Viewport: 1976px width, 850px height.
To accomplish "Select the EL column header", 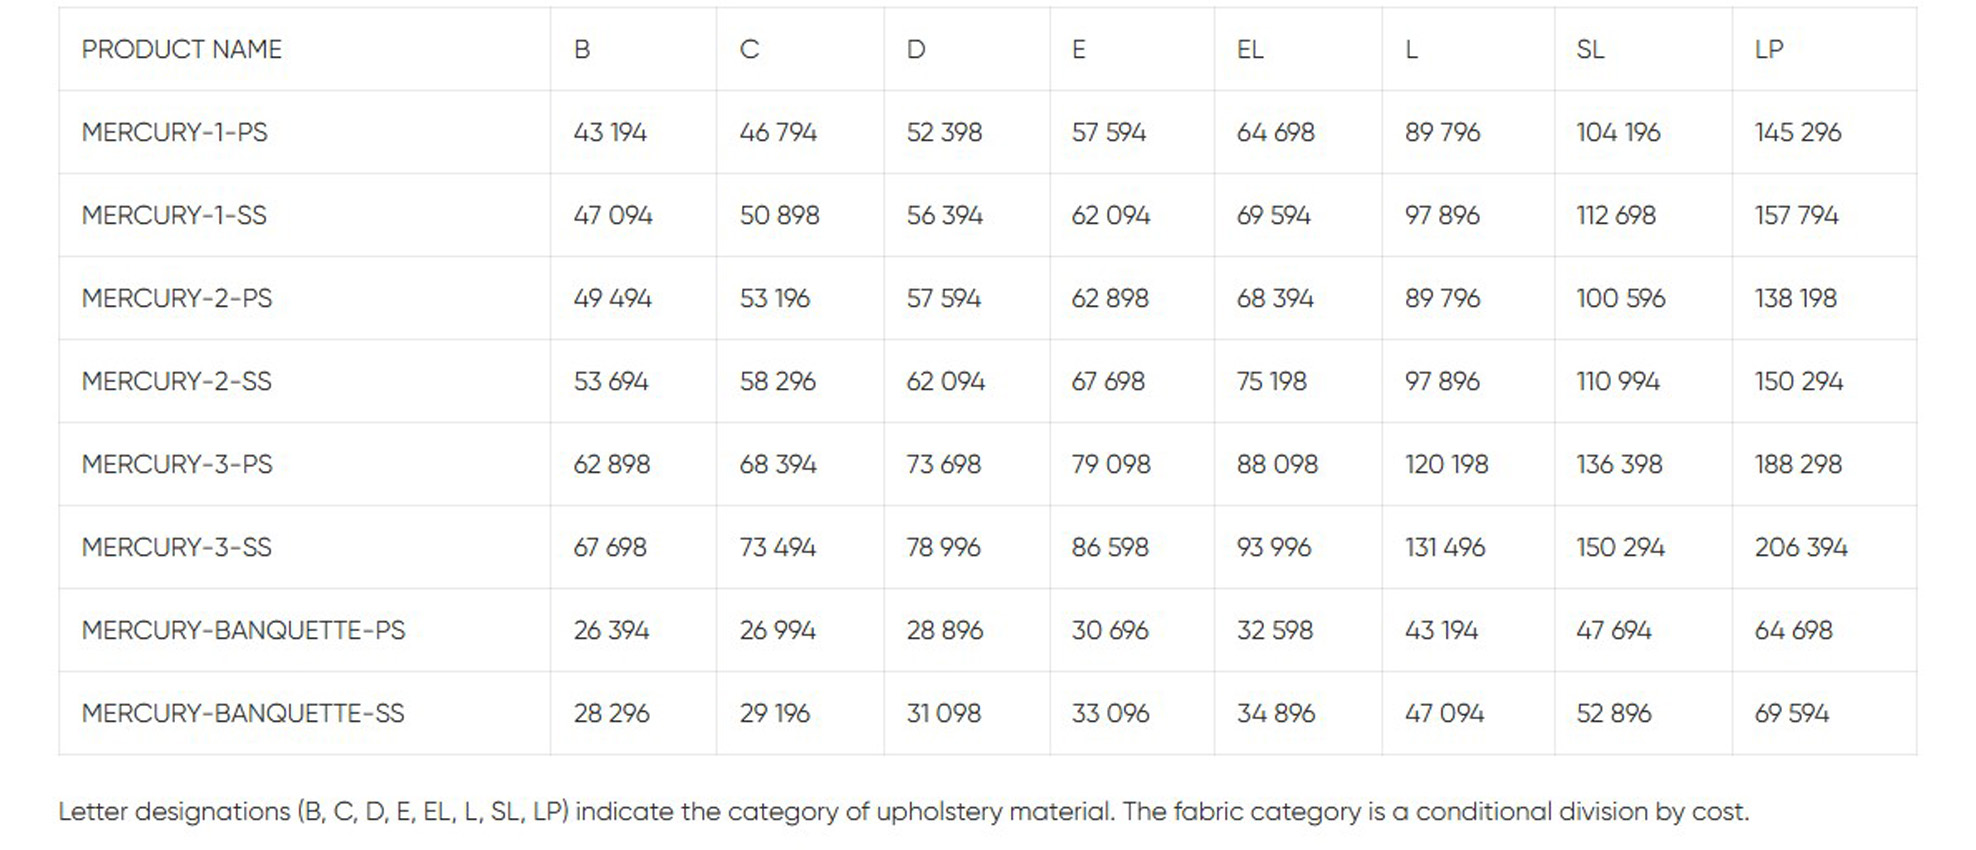I will pyautogui.click(x=1250, y=49).
